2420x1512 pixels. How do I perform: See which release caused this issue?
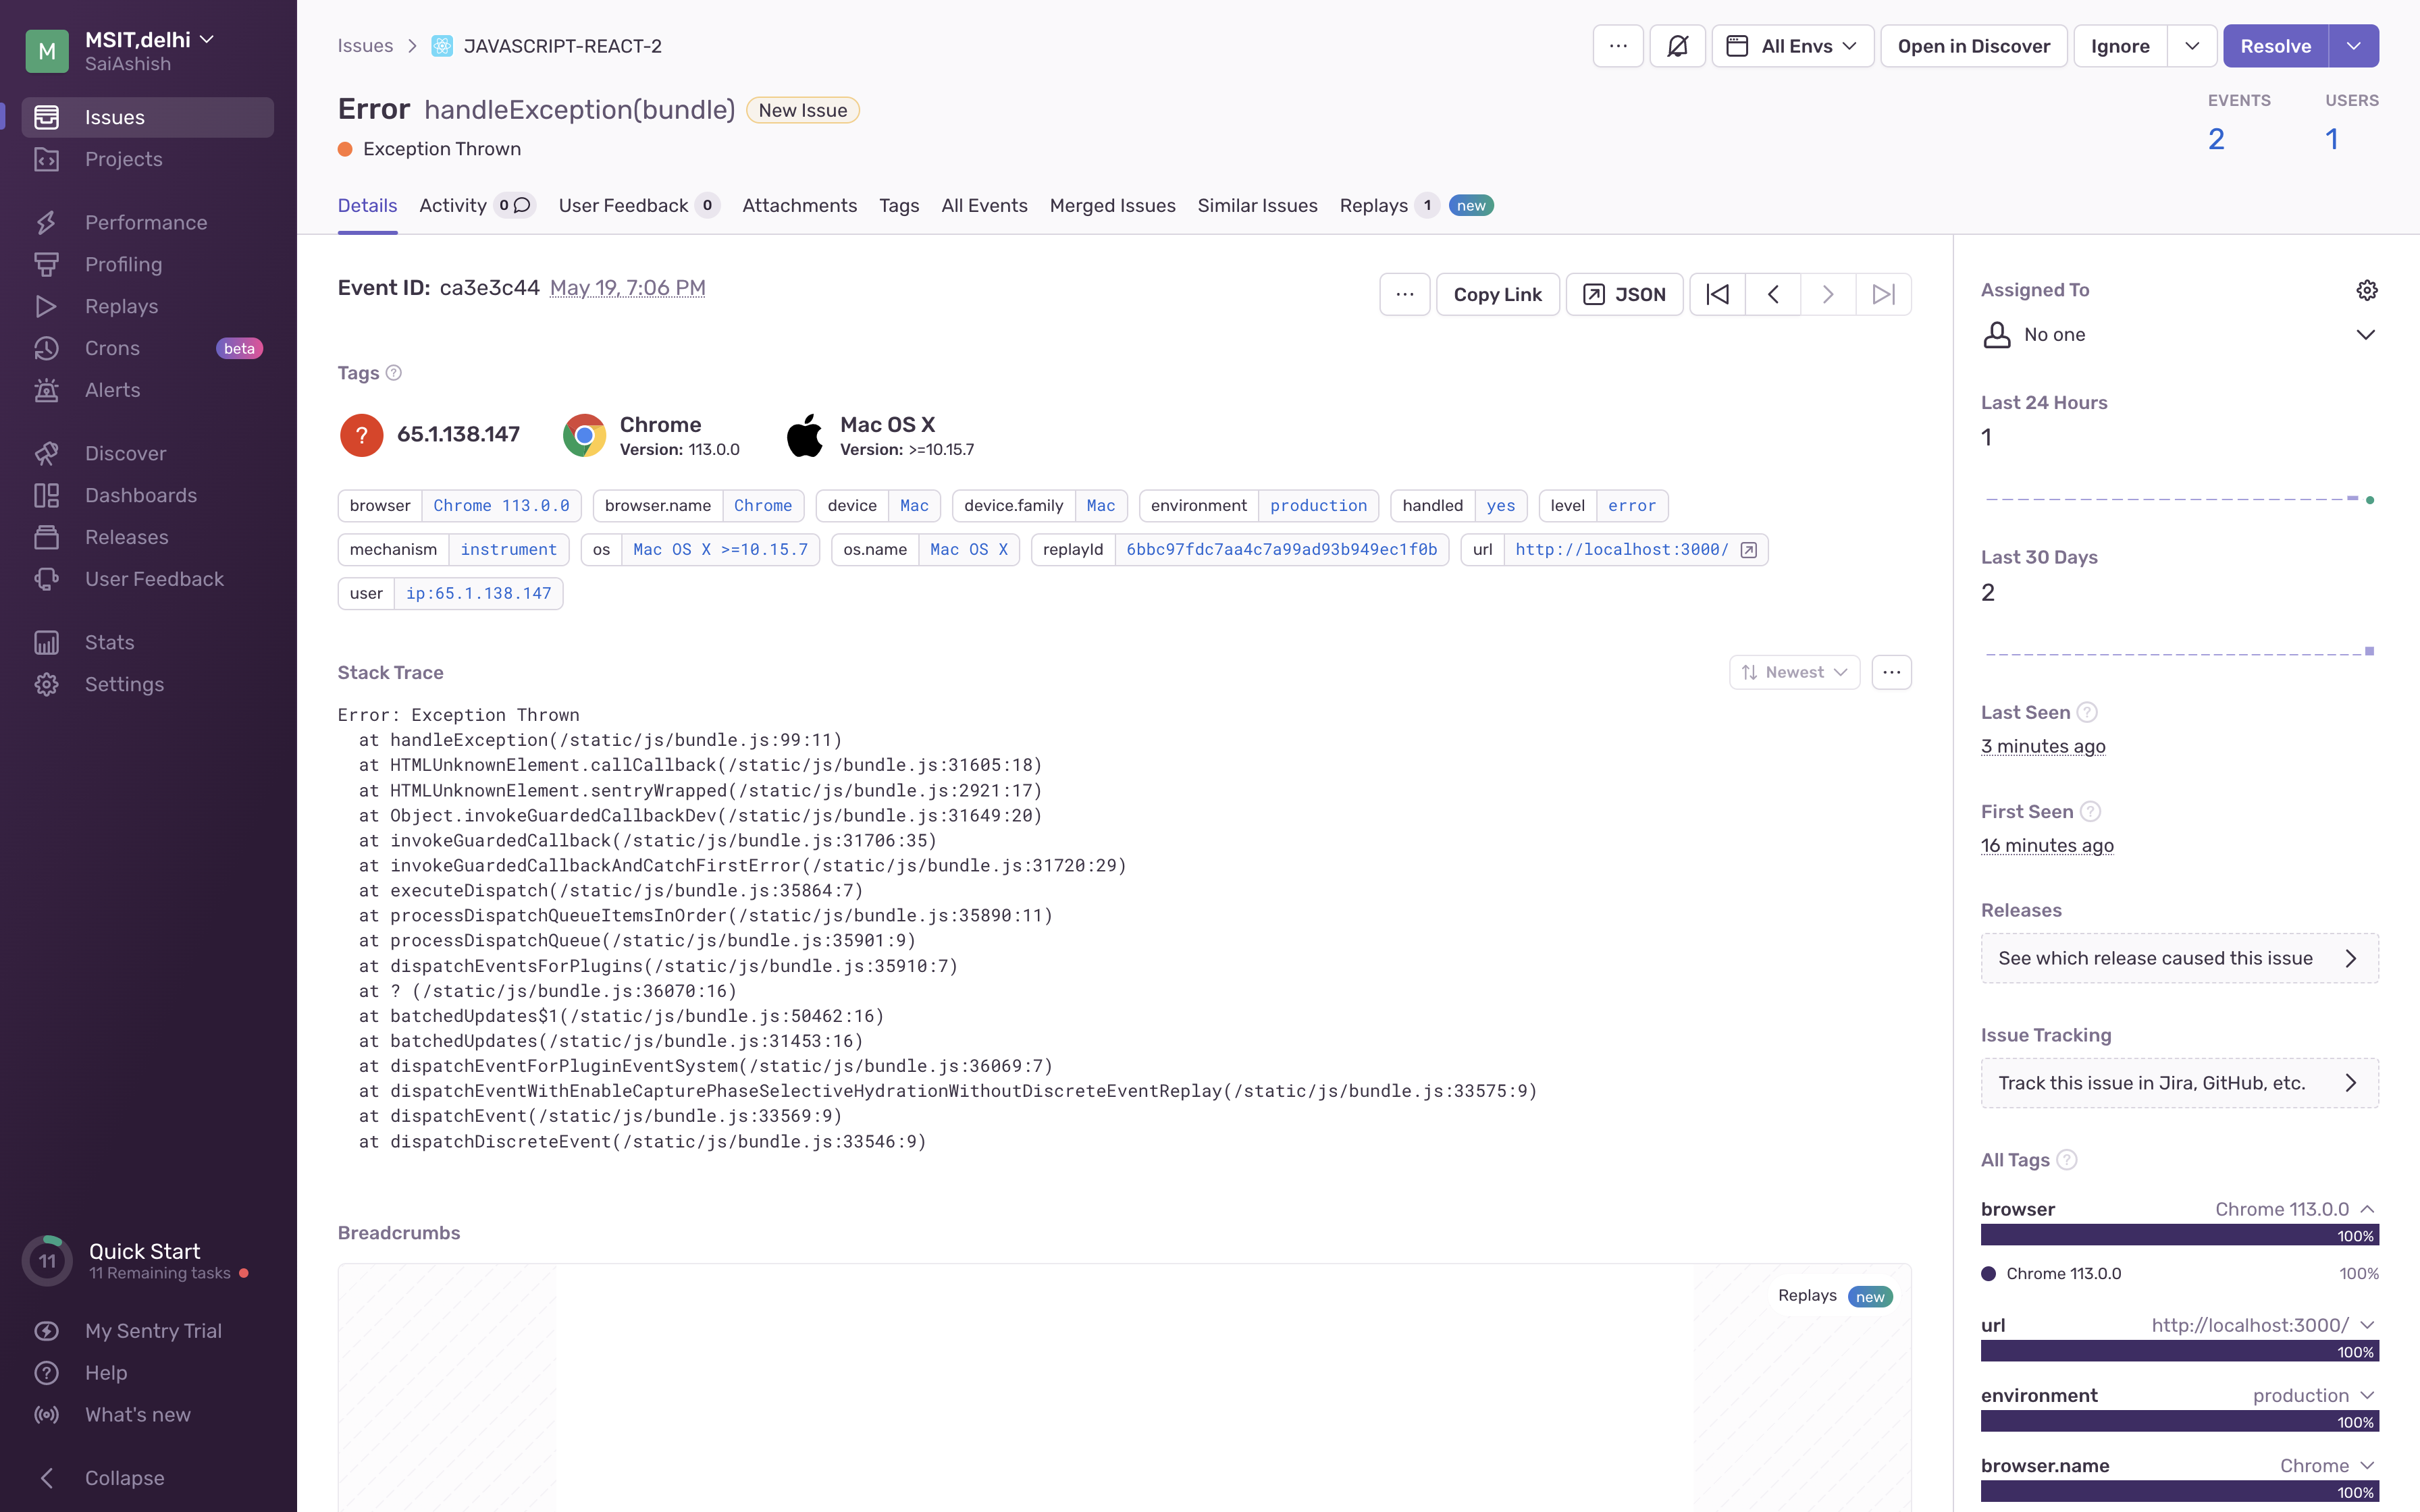click(2178, 957)
